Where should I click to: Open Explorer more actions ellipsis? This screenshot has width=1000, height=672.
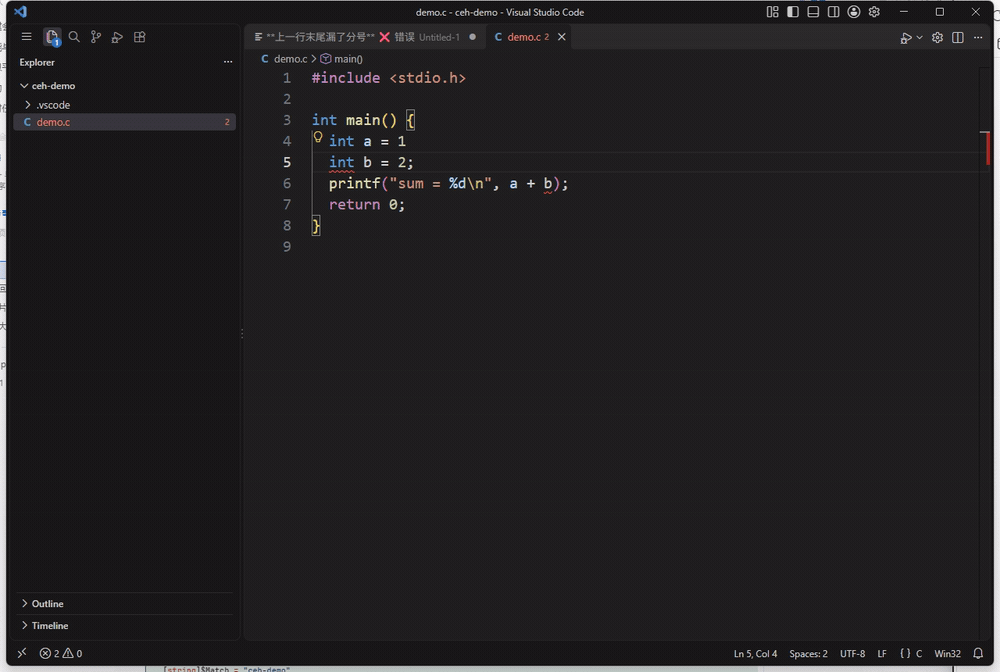[228, 62]
